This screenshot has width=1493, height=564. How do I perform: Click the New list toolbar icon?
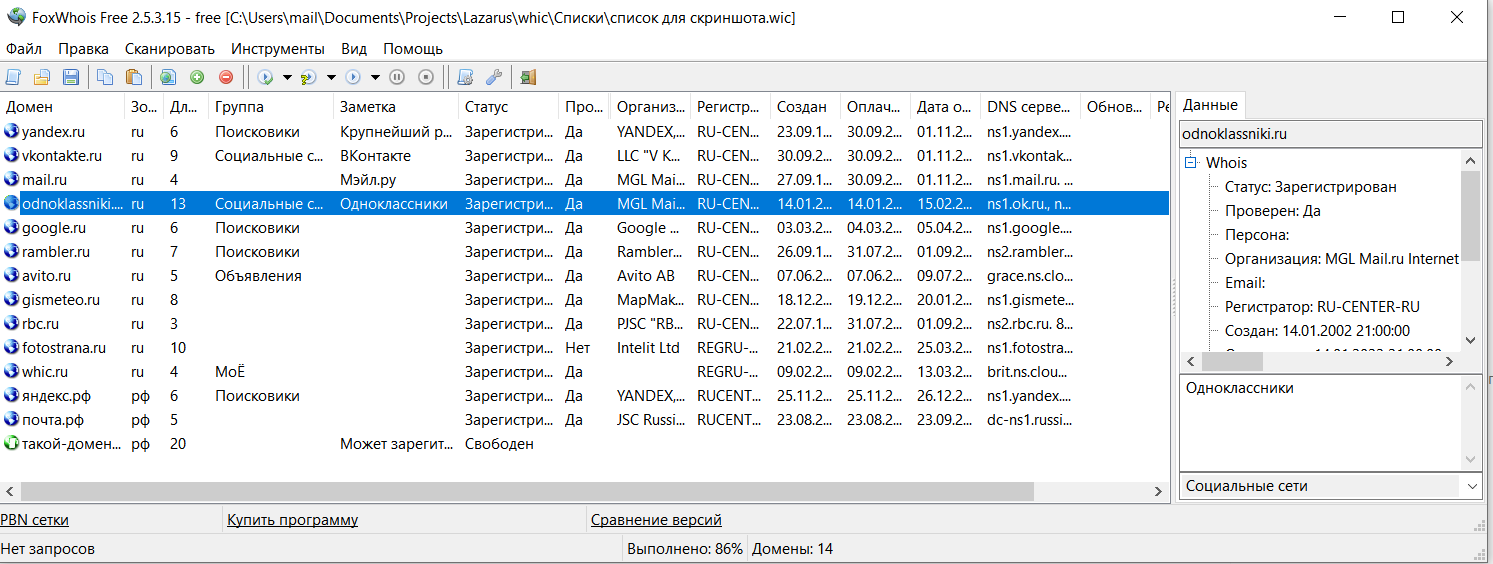tap(13, 77)
